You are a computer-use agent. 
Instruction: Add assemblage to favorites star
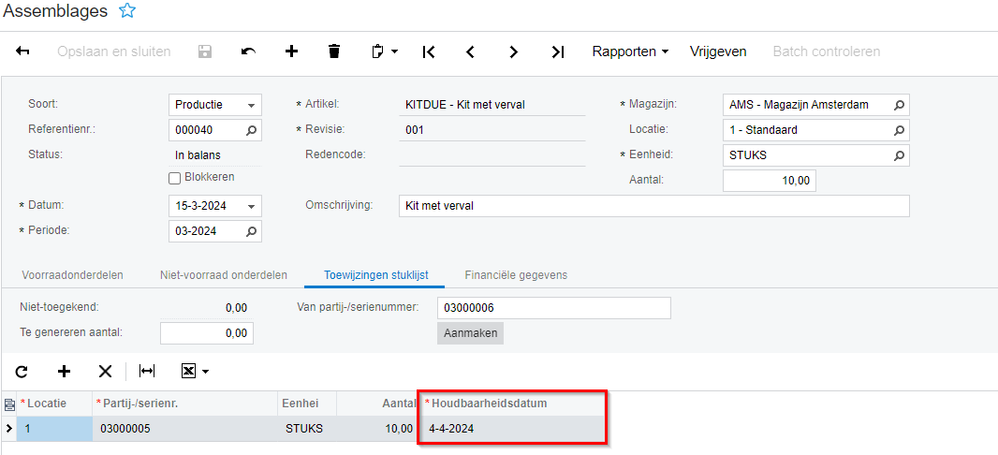tap(127, 11)
